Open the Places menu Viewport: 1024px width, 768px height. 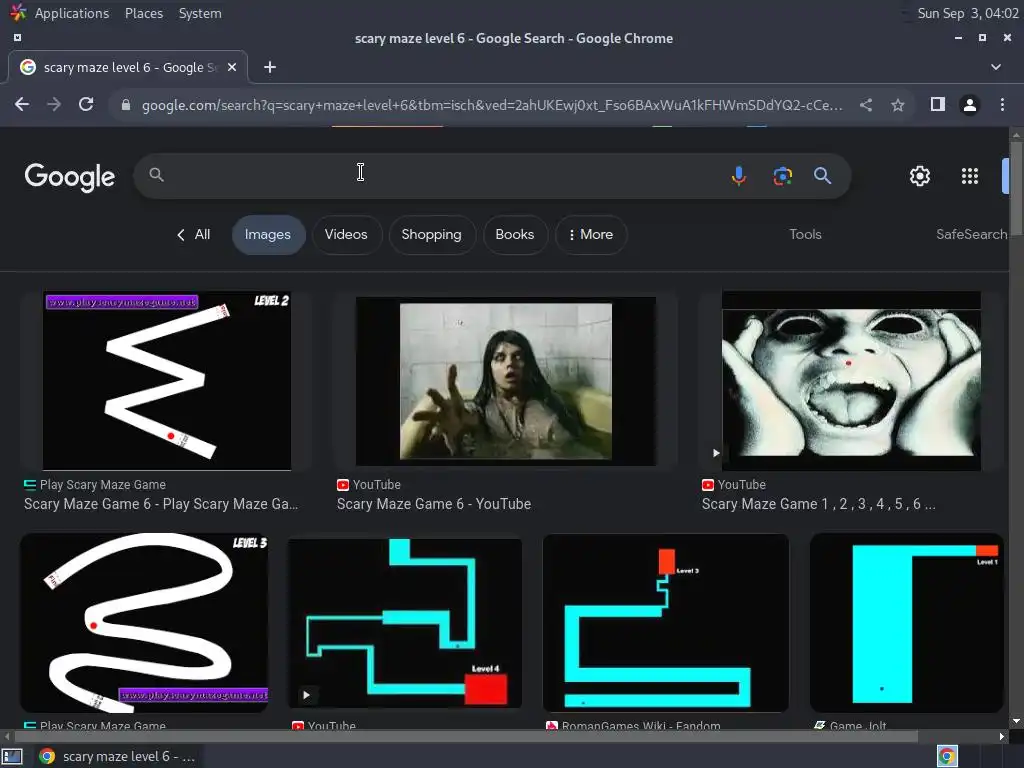(x=144, y=13)
